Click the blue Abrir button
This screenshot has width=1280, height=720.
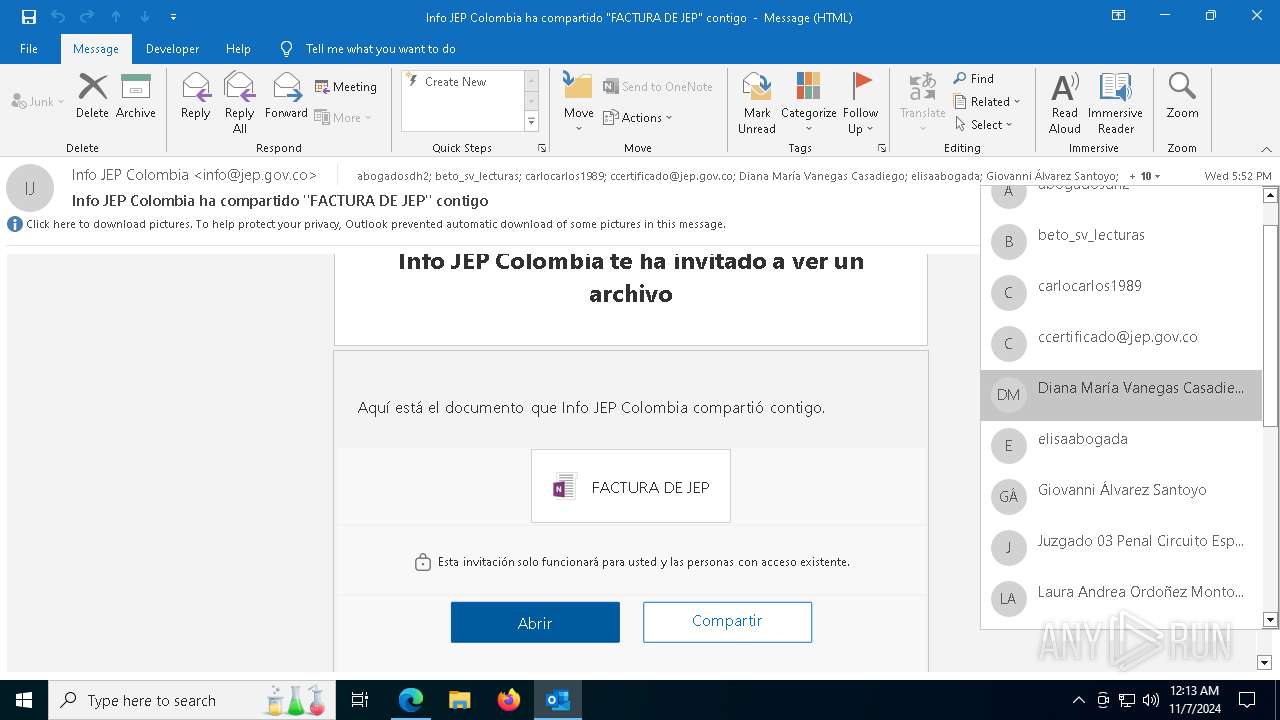(535, 622)
